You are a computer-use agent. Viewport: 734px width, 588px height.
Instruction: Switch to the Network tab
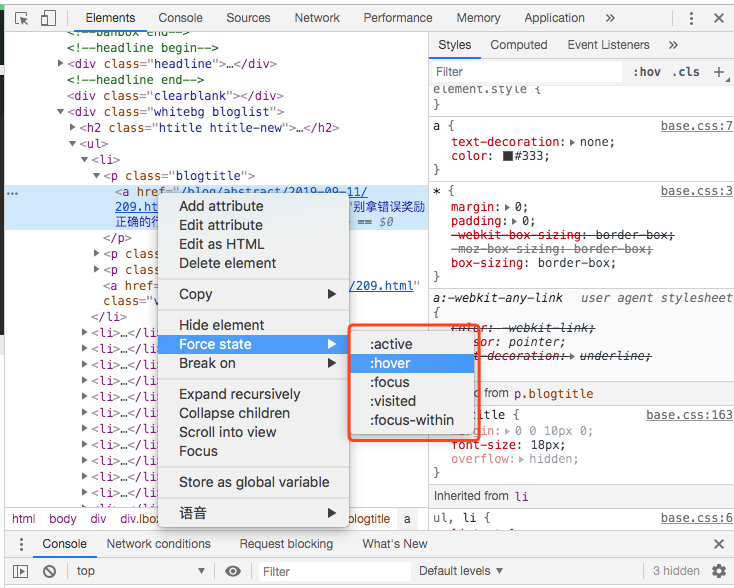click(317, 18)
